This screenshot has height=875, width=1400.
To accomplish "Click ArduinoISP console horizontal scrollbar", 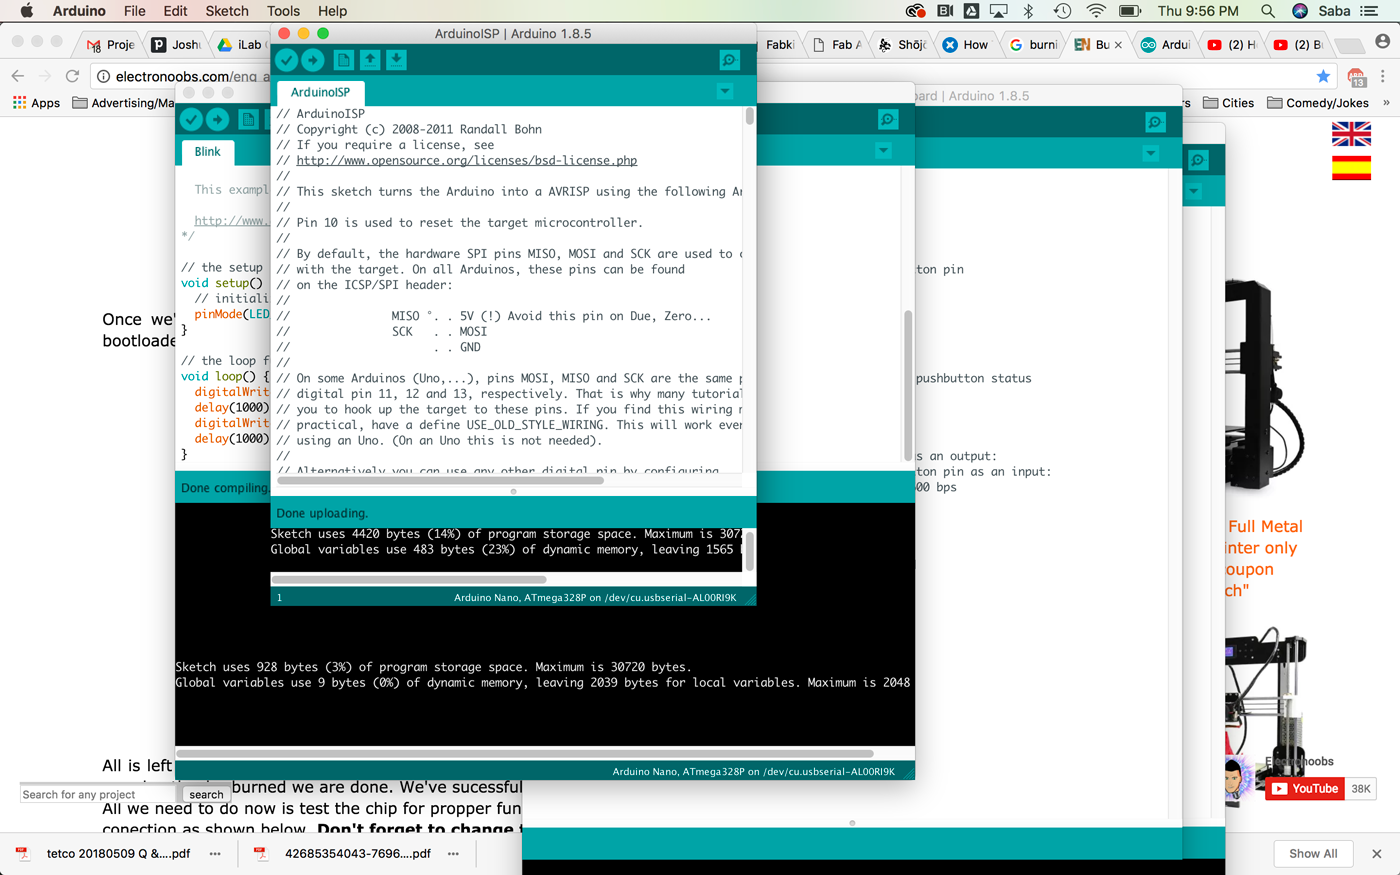I will pyautogui.click(x=408, y=579).
